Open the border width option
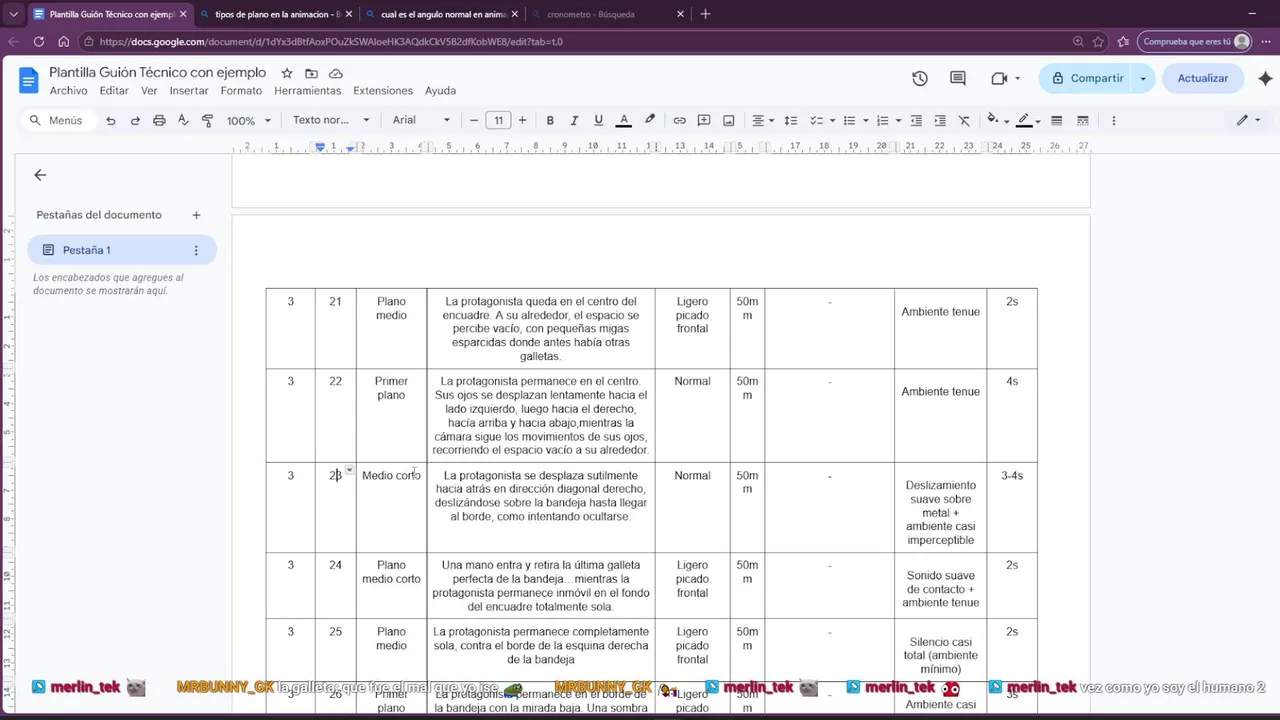 pyautogui.click(x=1056, y=120)
